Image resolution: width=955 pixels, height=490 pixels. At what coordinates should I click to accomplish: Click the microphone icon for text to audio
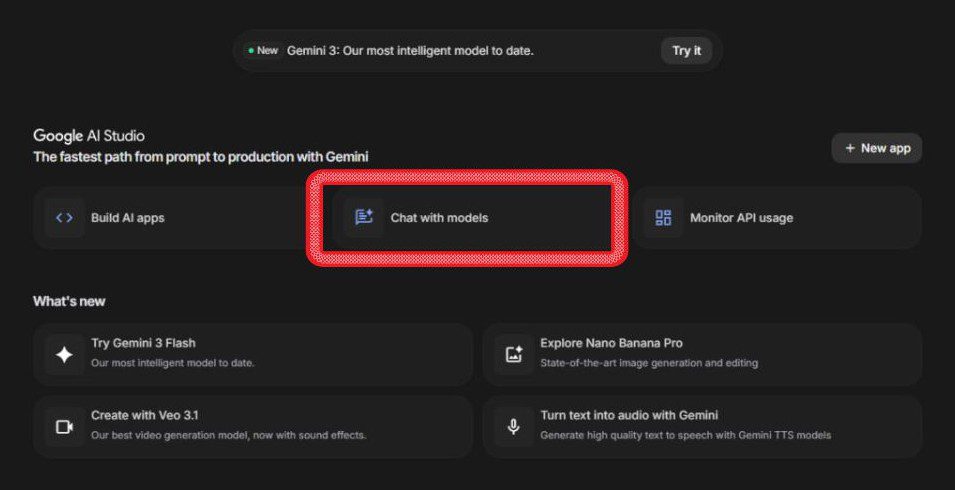514,426
